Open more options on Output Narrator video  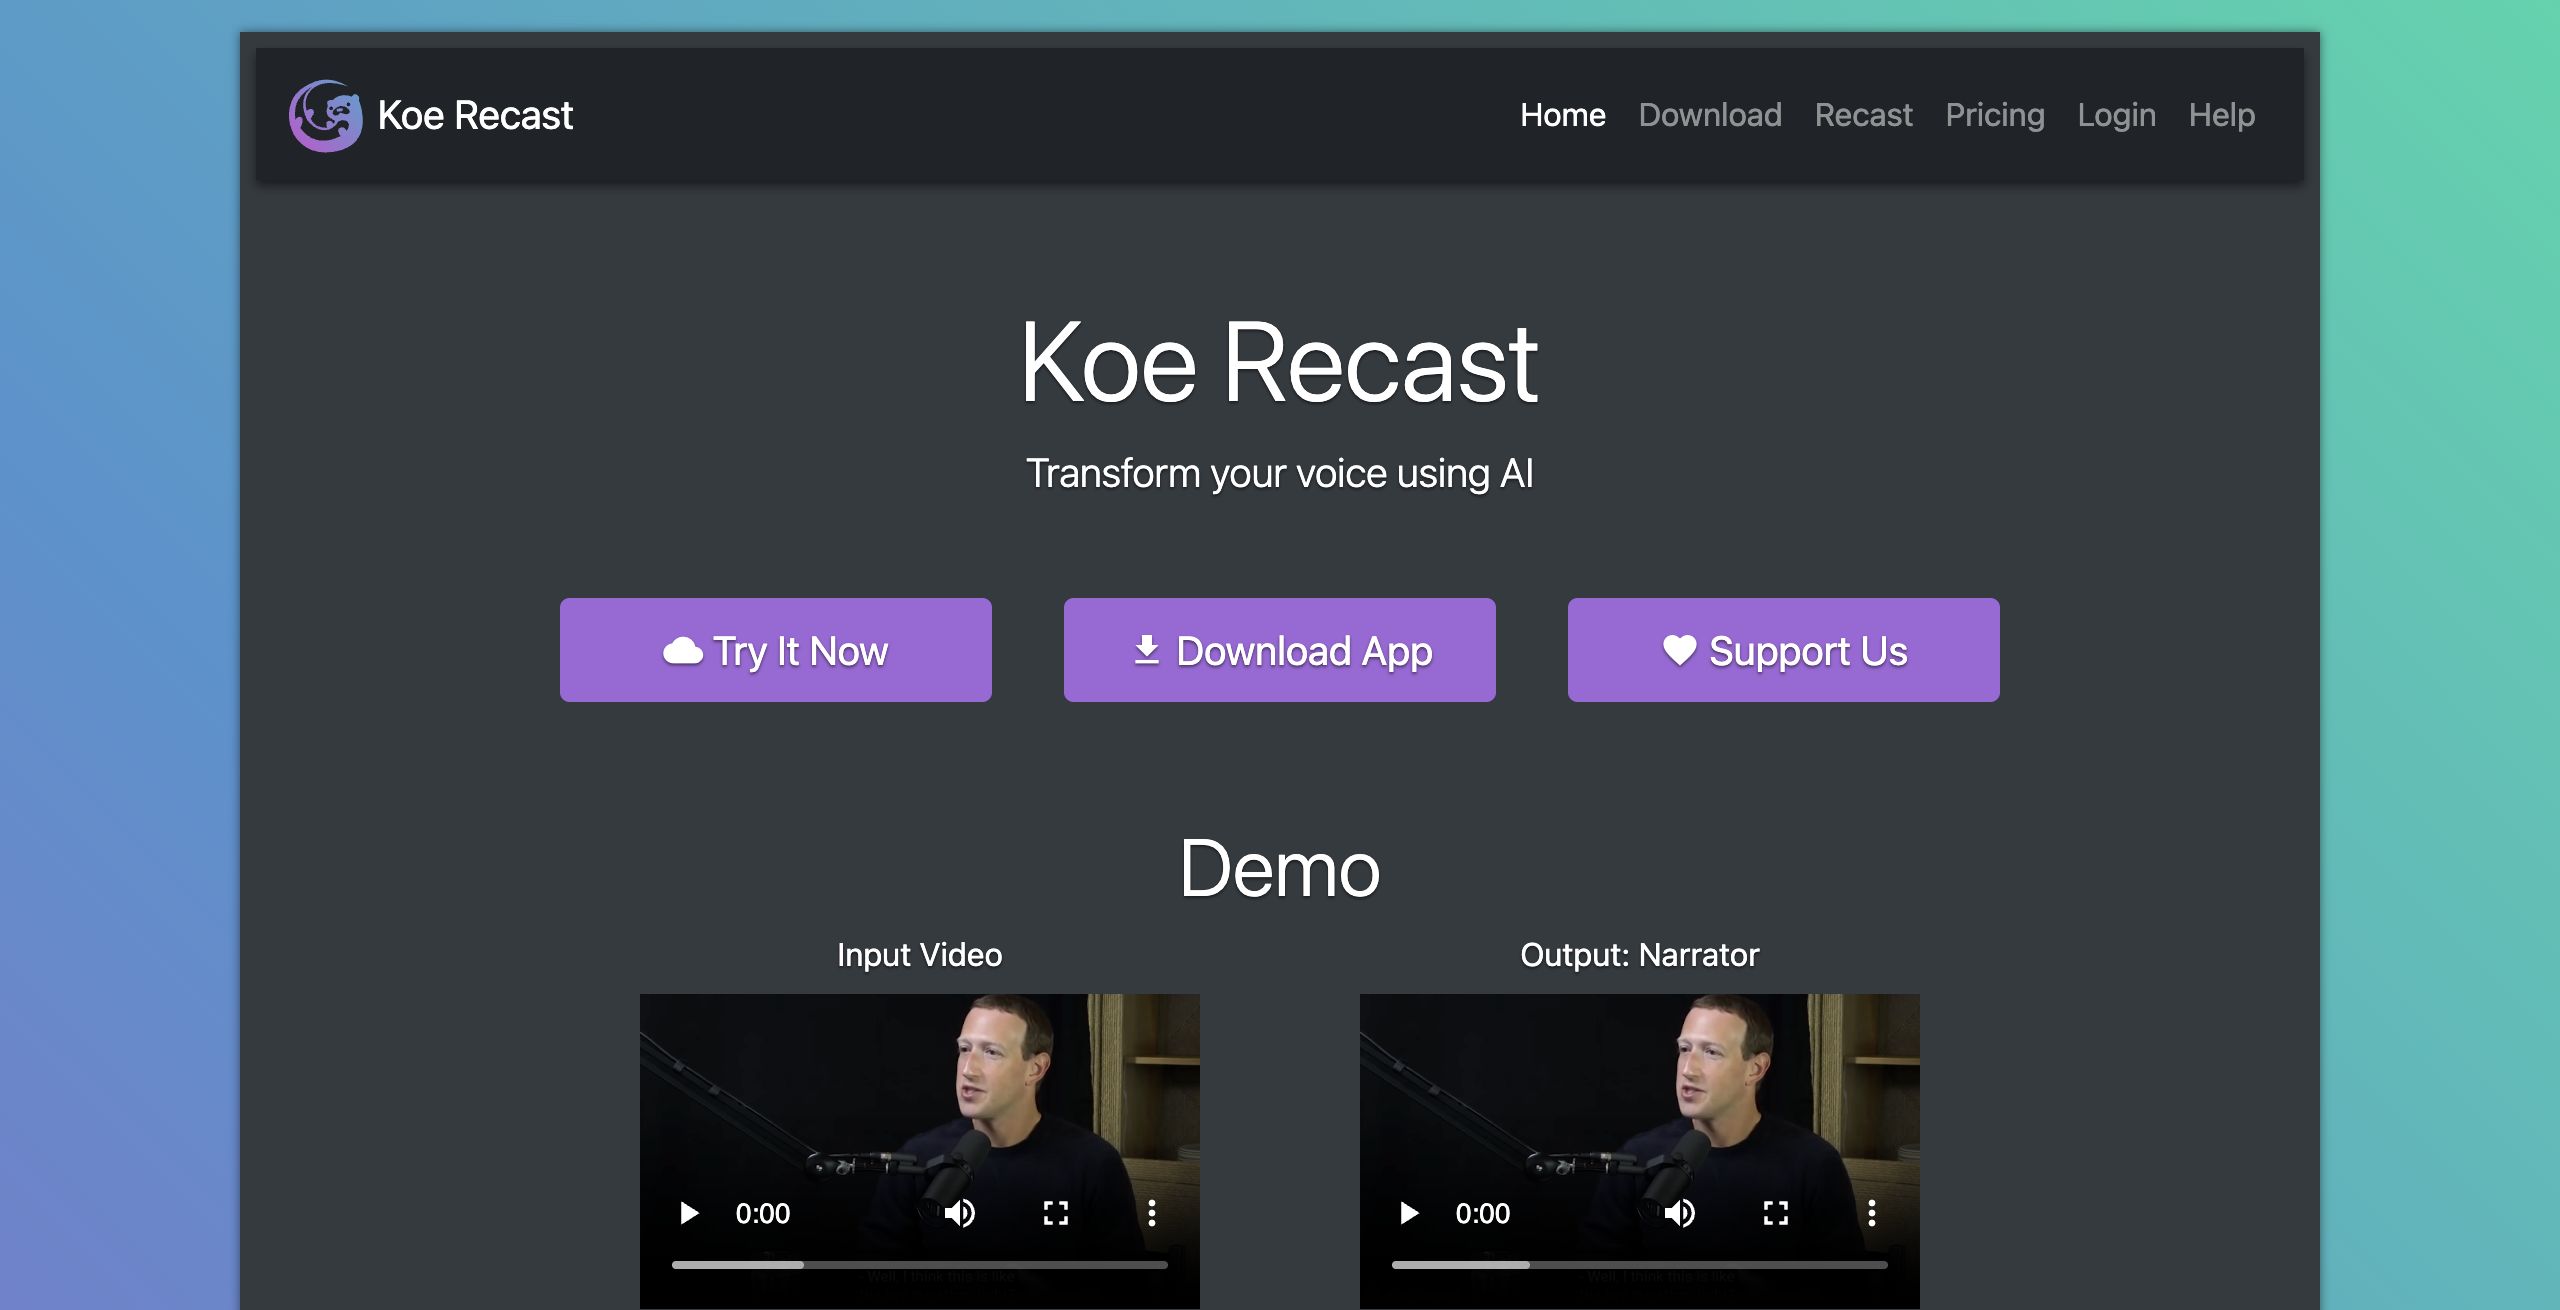pyautogui.click(x=1872, y=1213)
